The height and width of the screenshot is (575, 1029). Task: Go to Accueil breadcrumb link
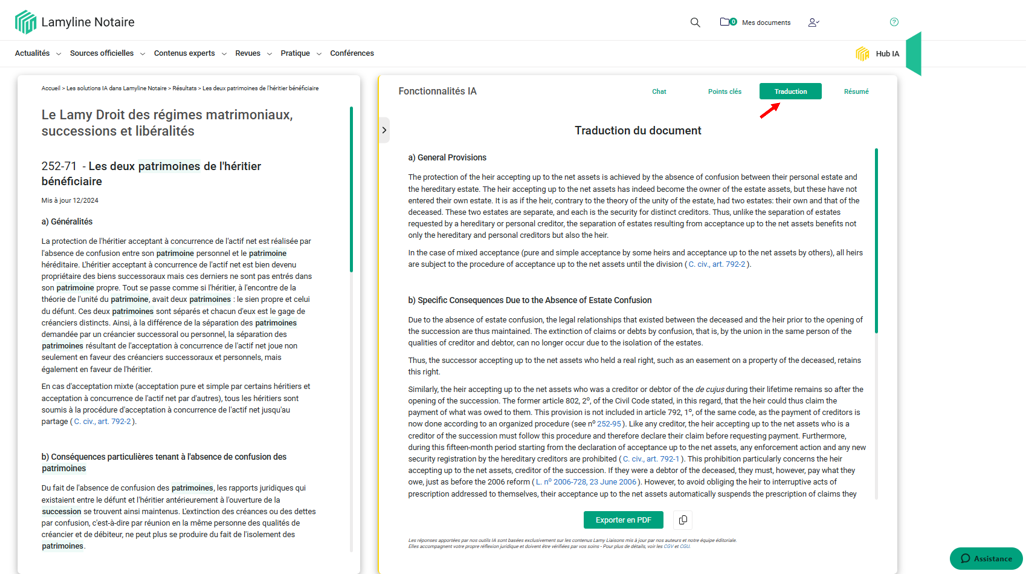pyautogui.click(x=50, y=88)
